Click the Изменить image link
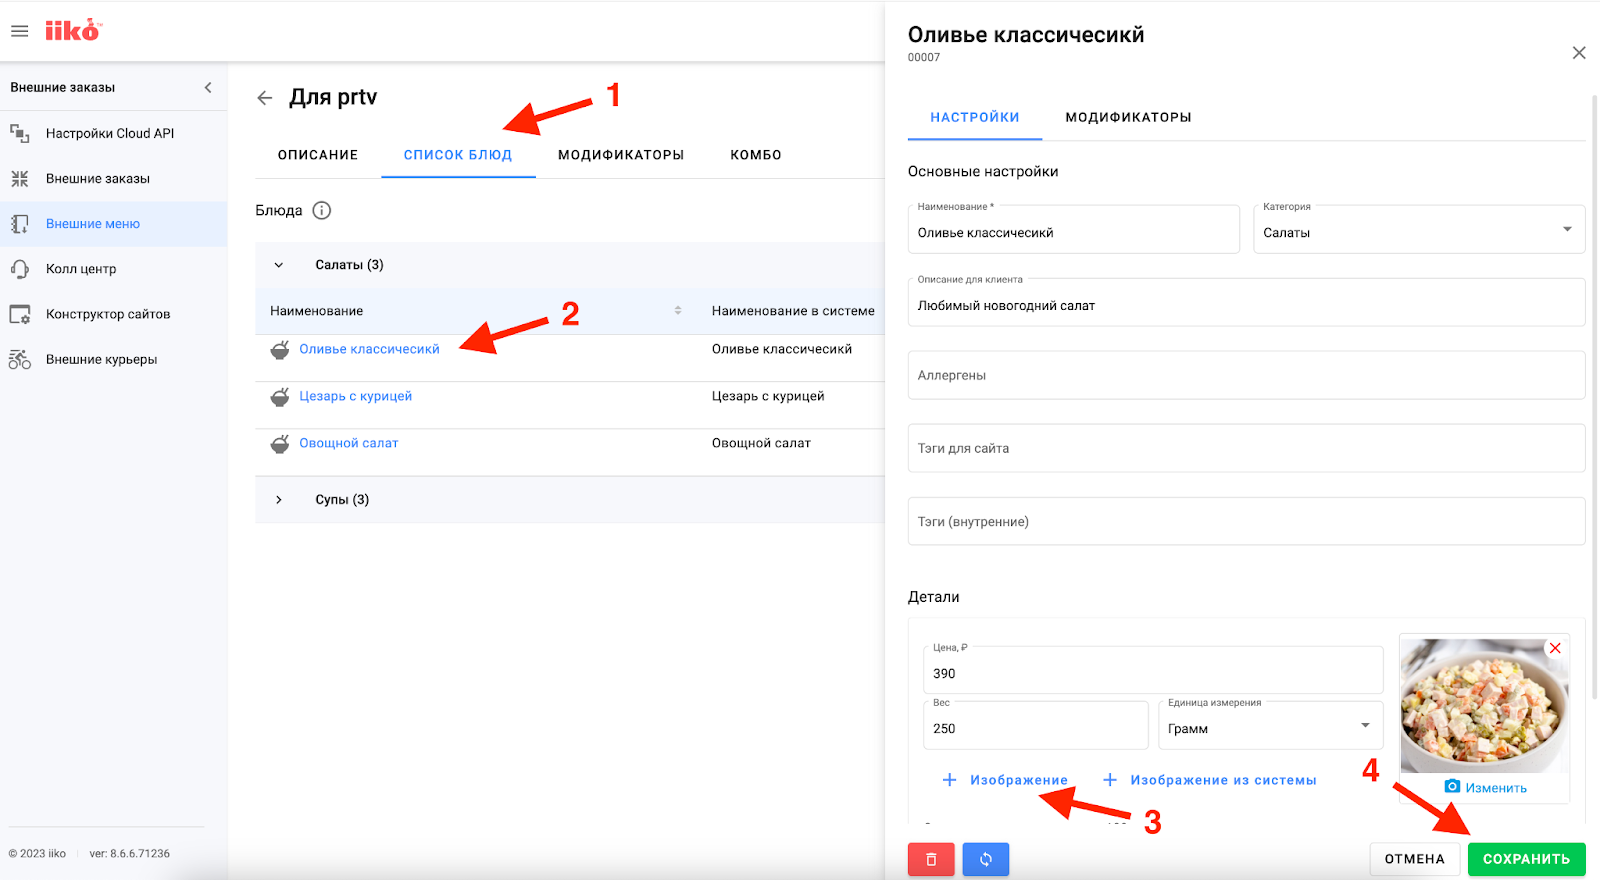 point(1496,788)
